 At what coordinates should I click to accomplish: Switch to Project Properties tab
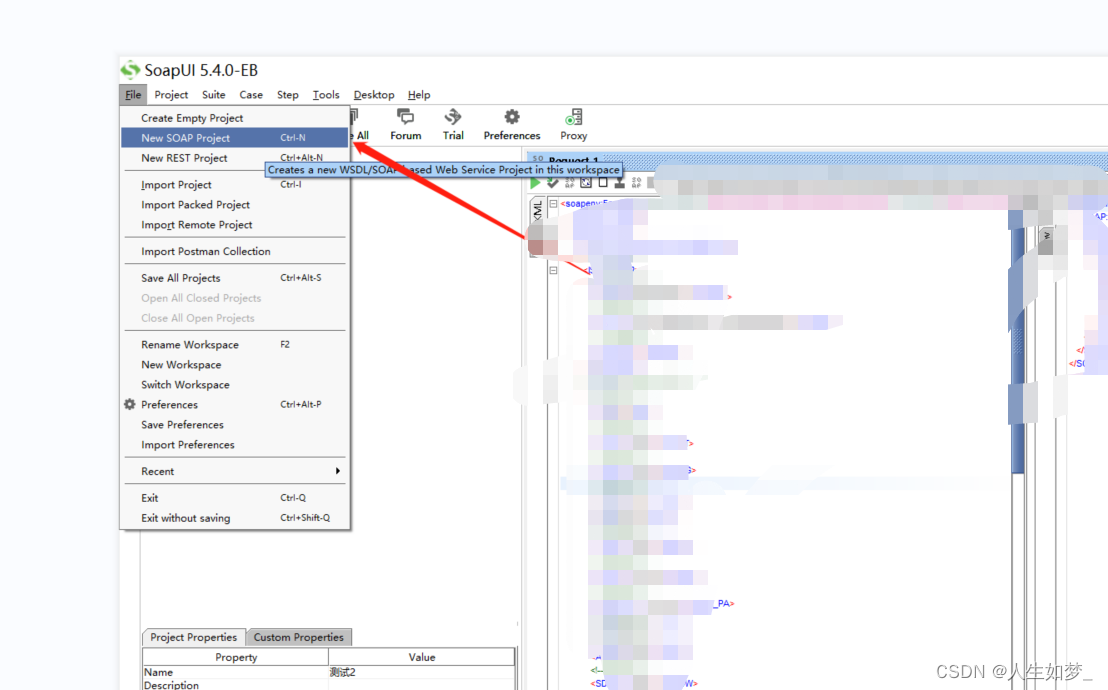(x=194, y=637)
